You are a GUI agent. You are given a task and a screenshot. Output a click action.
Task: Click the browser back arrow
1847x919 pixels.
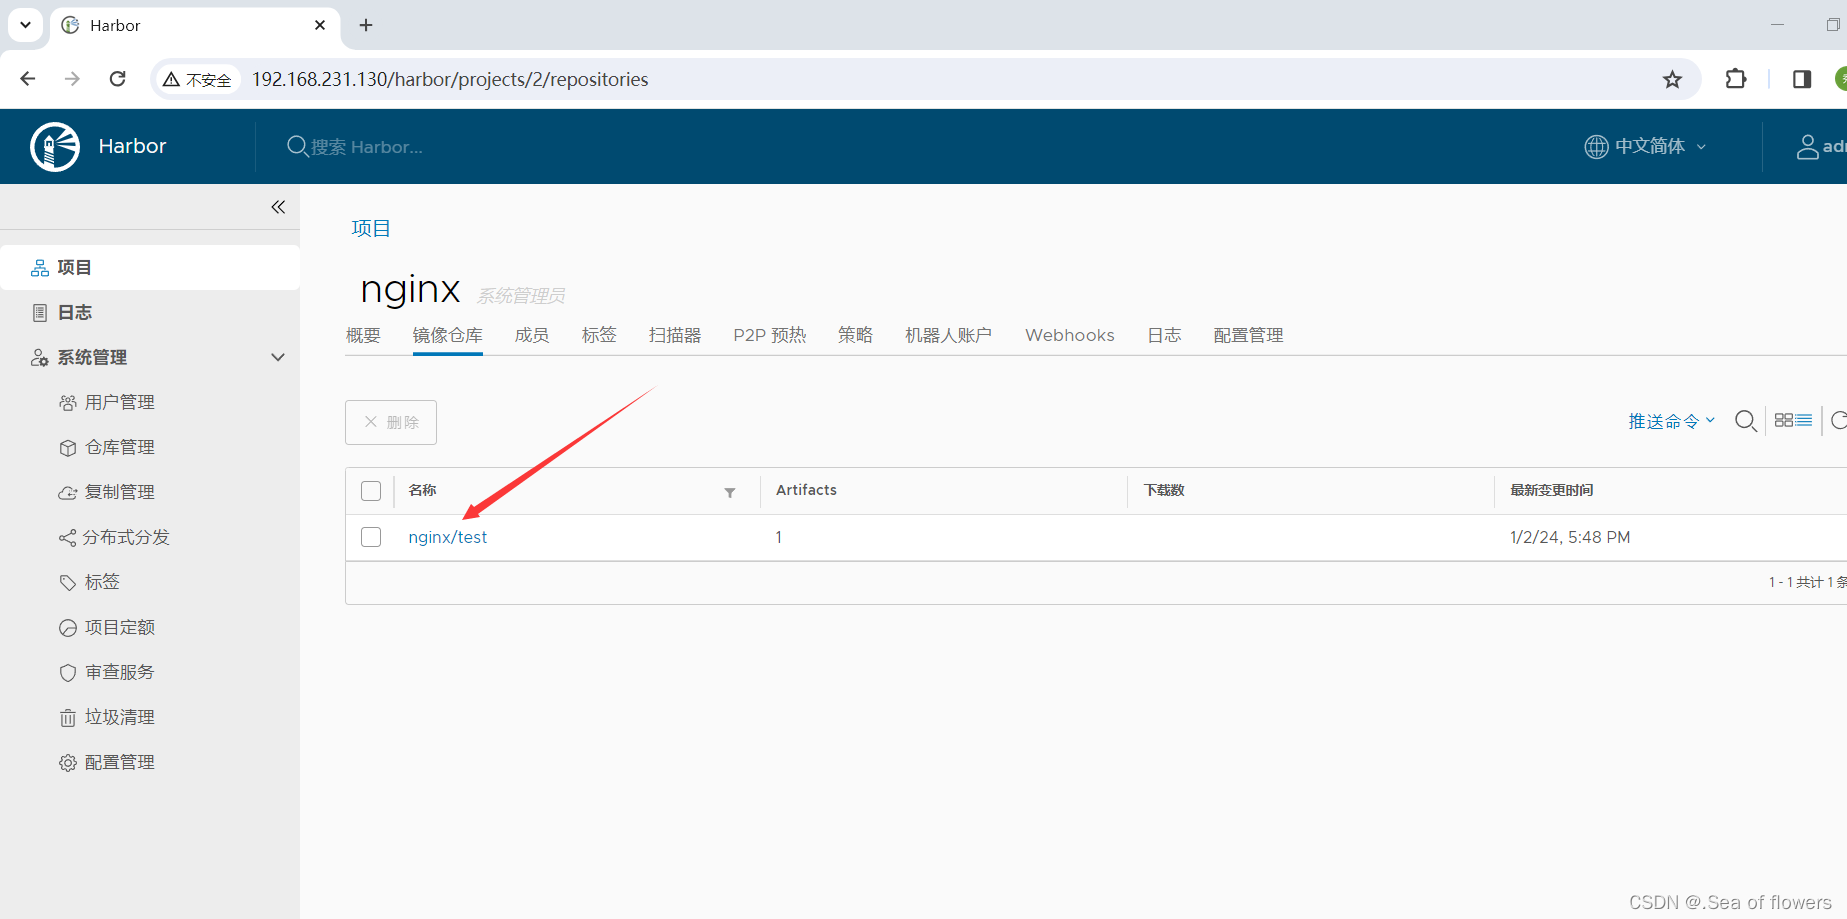pyautogui.click(x=28, y=79)
